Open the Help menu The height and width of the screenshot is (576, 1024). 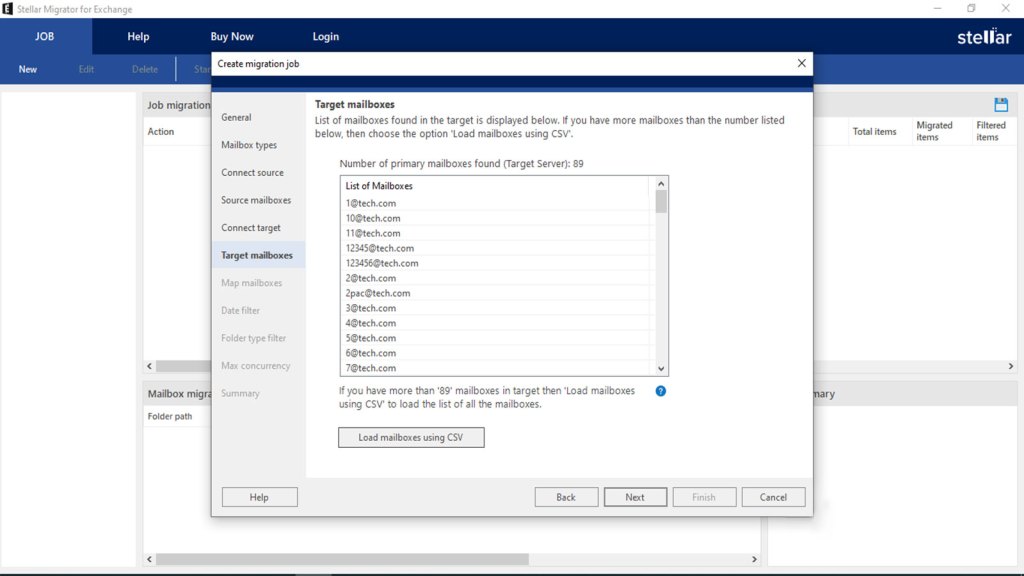pyautogui.click(x=138, y=37)
